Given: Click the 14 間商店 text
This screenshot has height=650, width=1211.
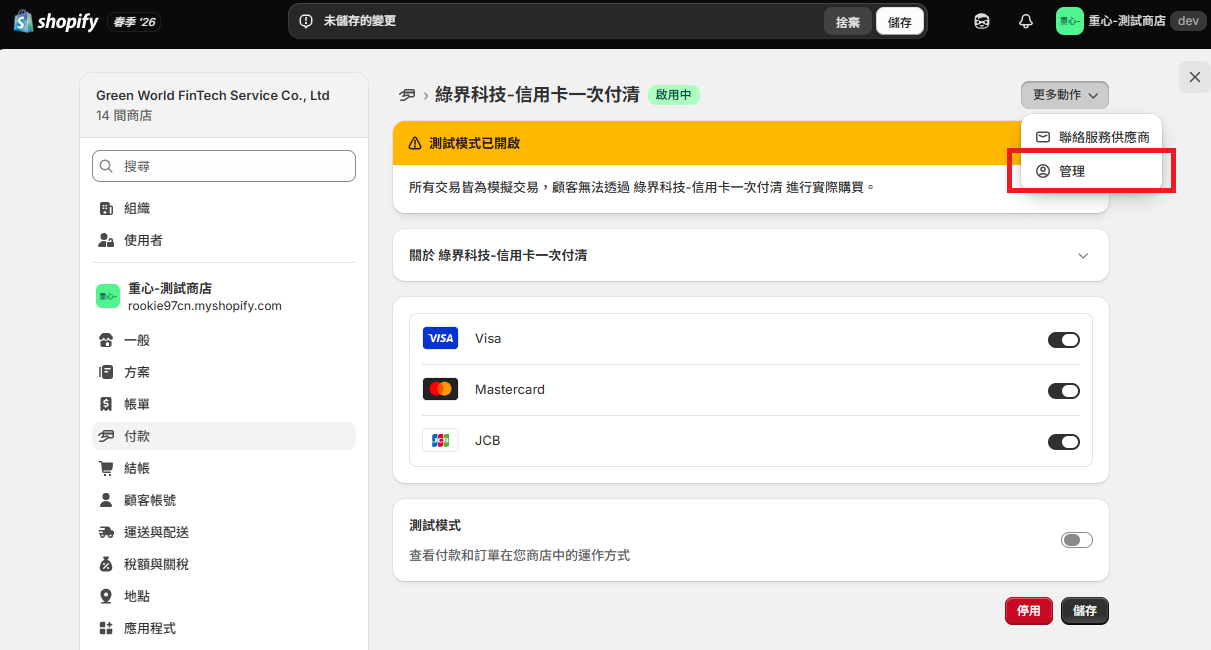Looking at the screenshot, I should [x=124, y=116].
